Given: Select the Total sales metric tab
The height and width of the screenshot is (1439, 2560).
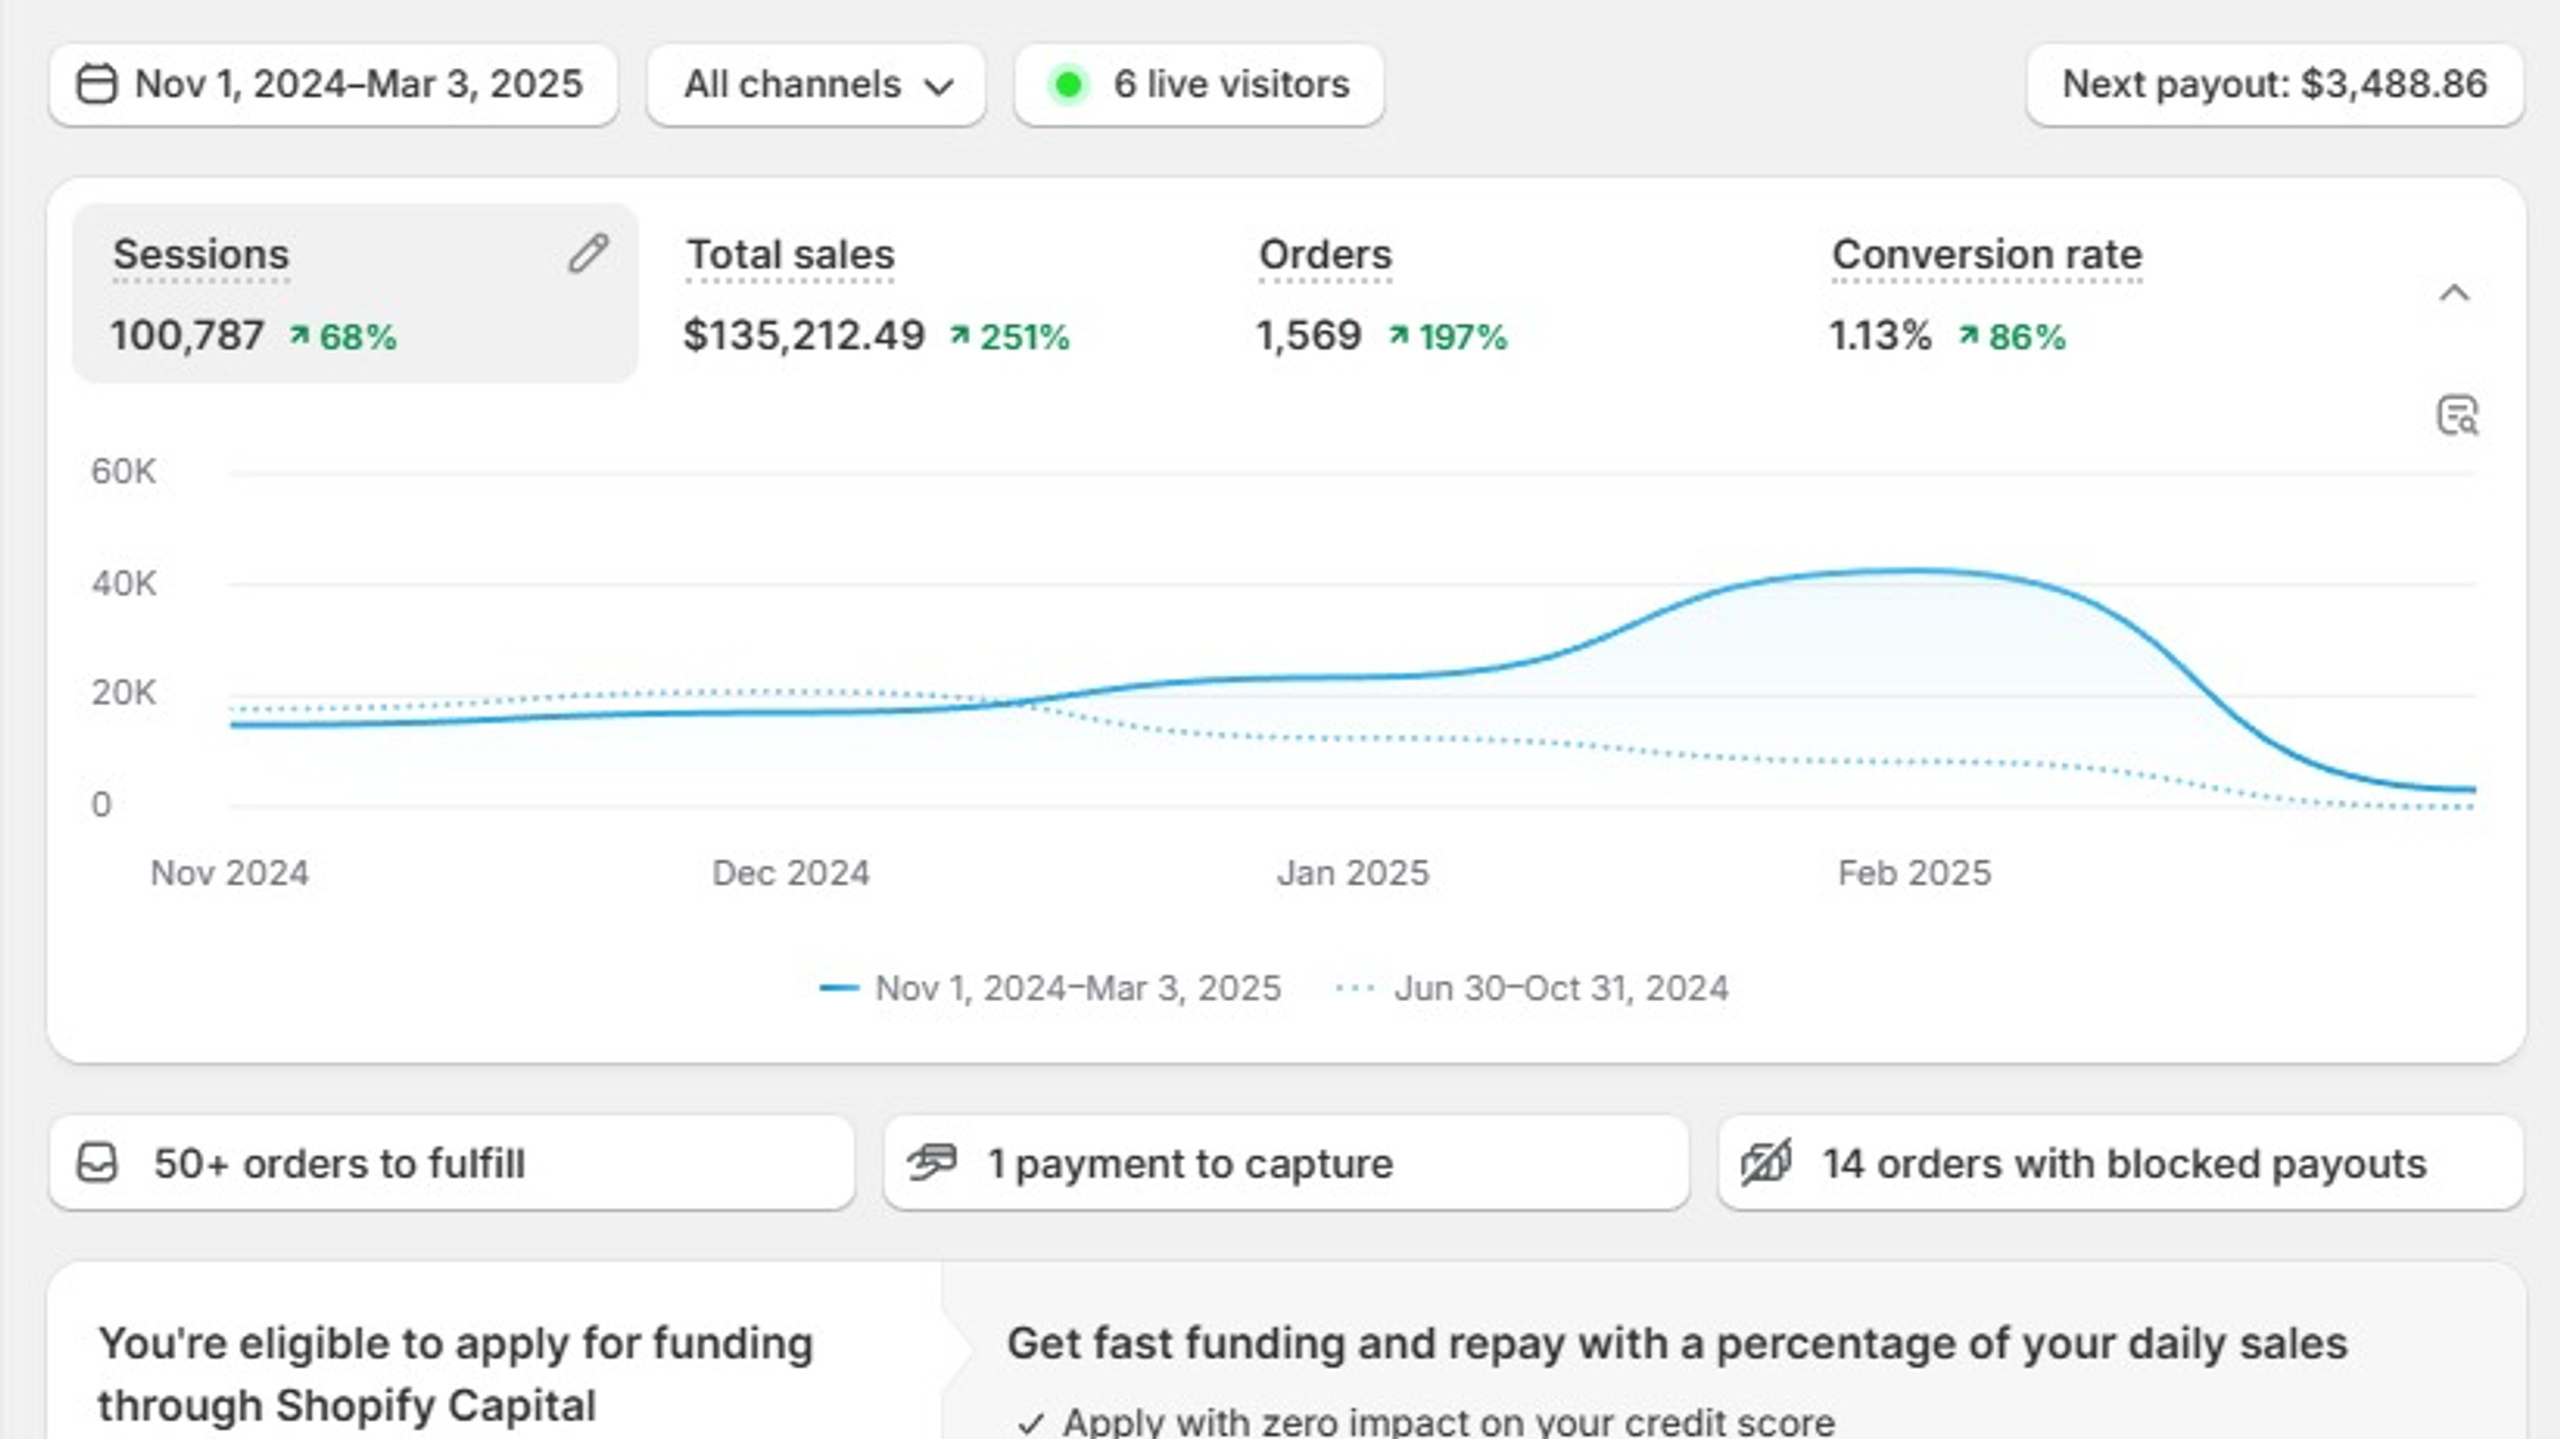Looking at the screenshot, I should (876, 294).
